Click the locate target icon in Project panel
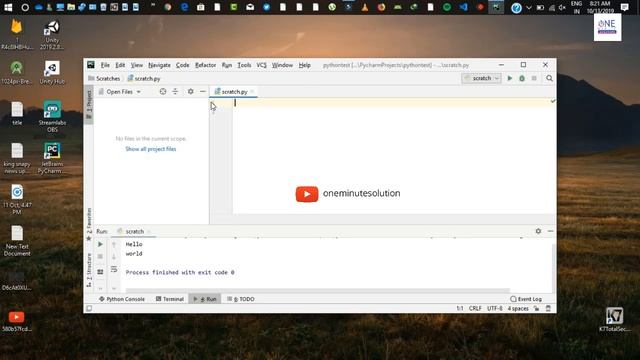 pos(163,91)
